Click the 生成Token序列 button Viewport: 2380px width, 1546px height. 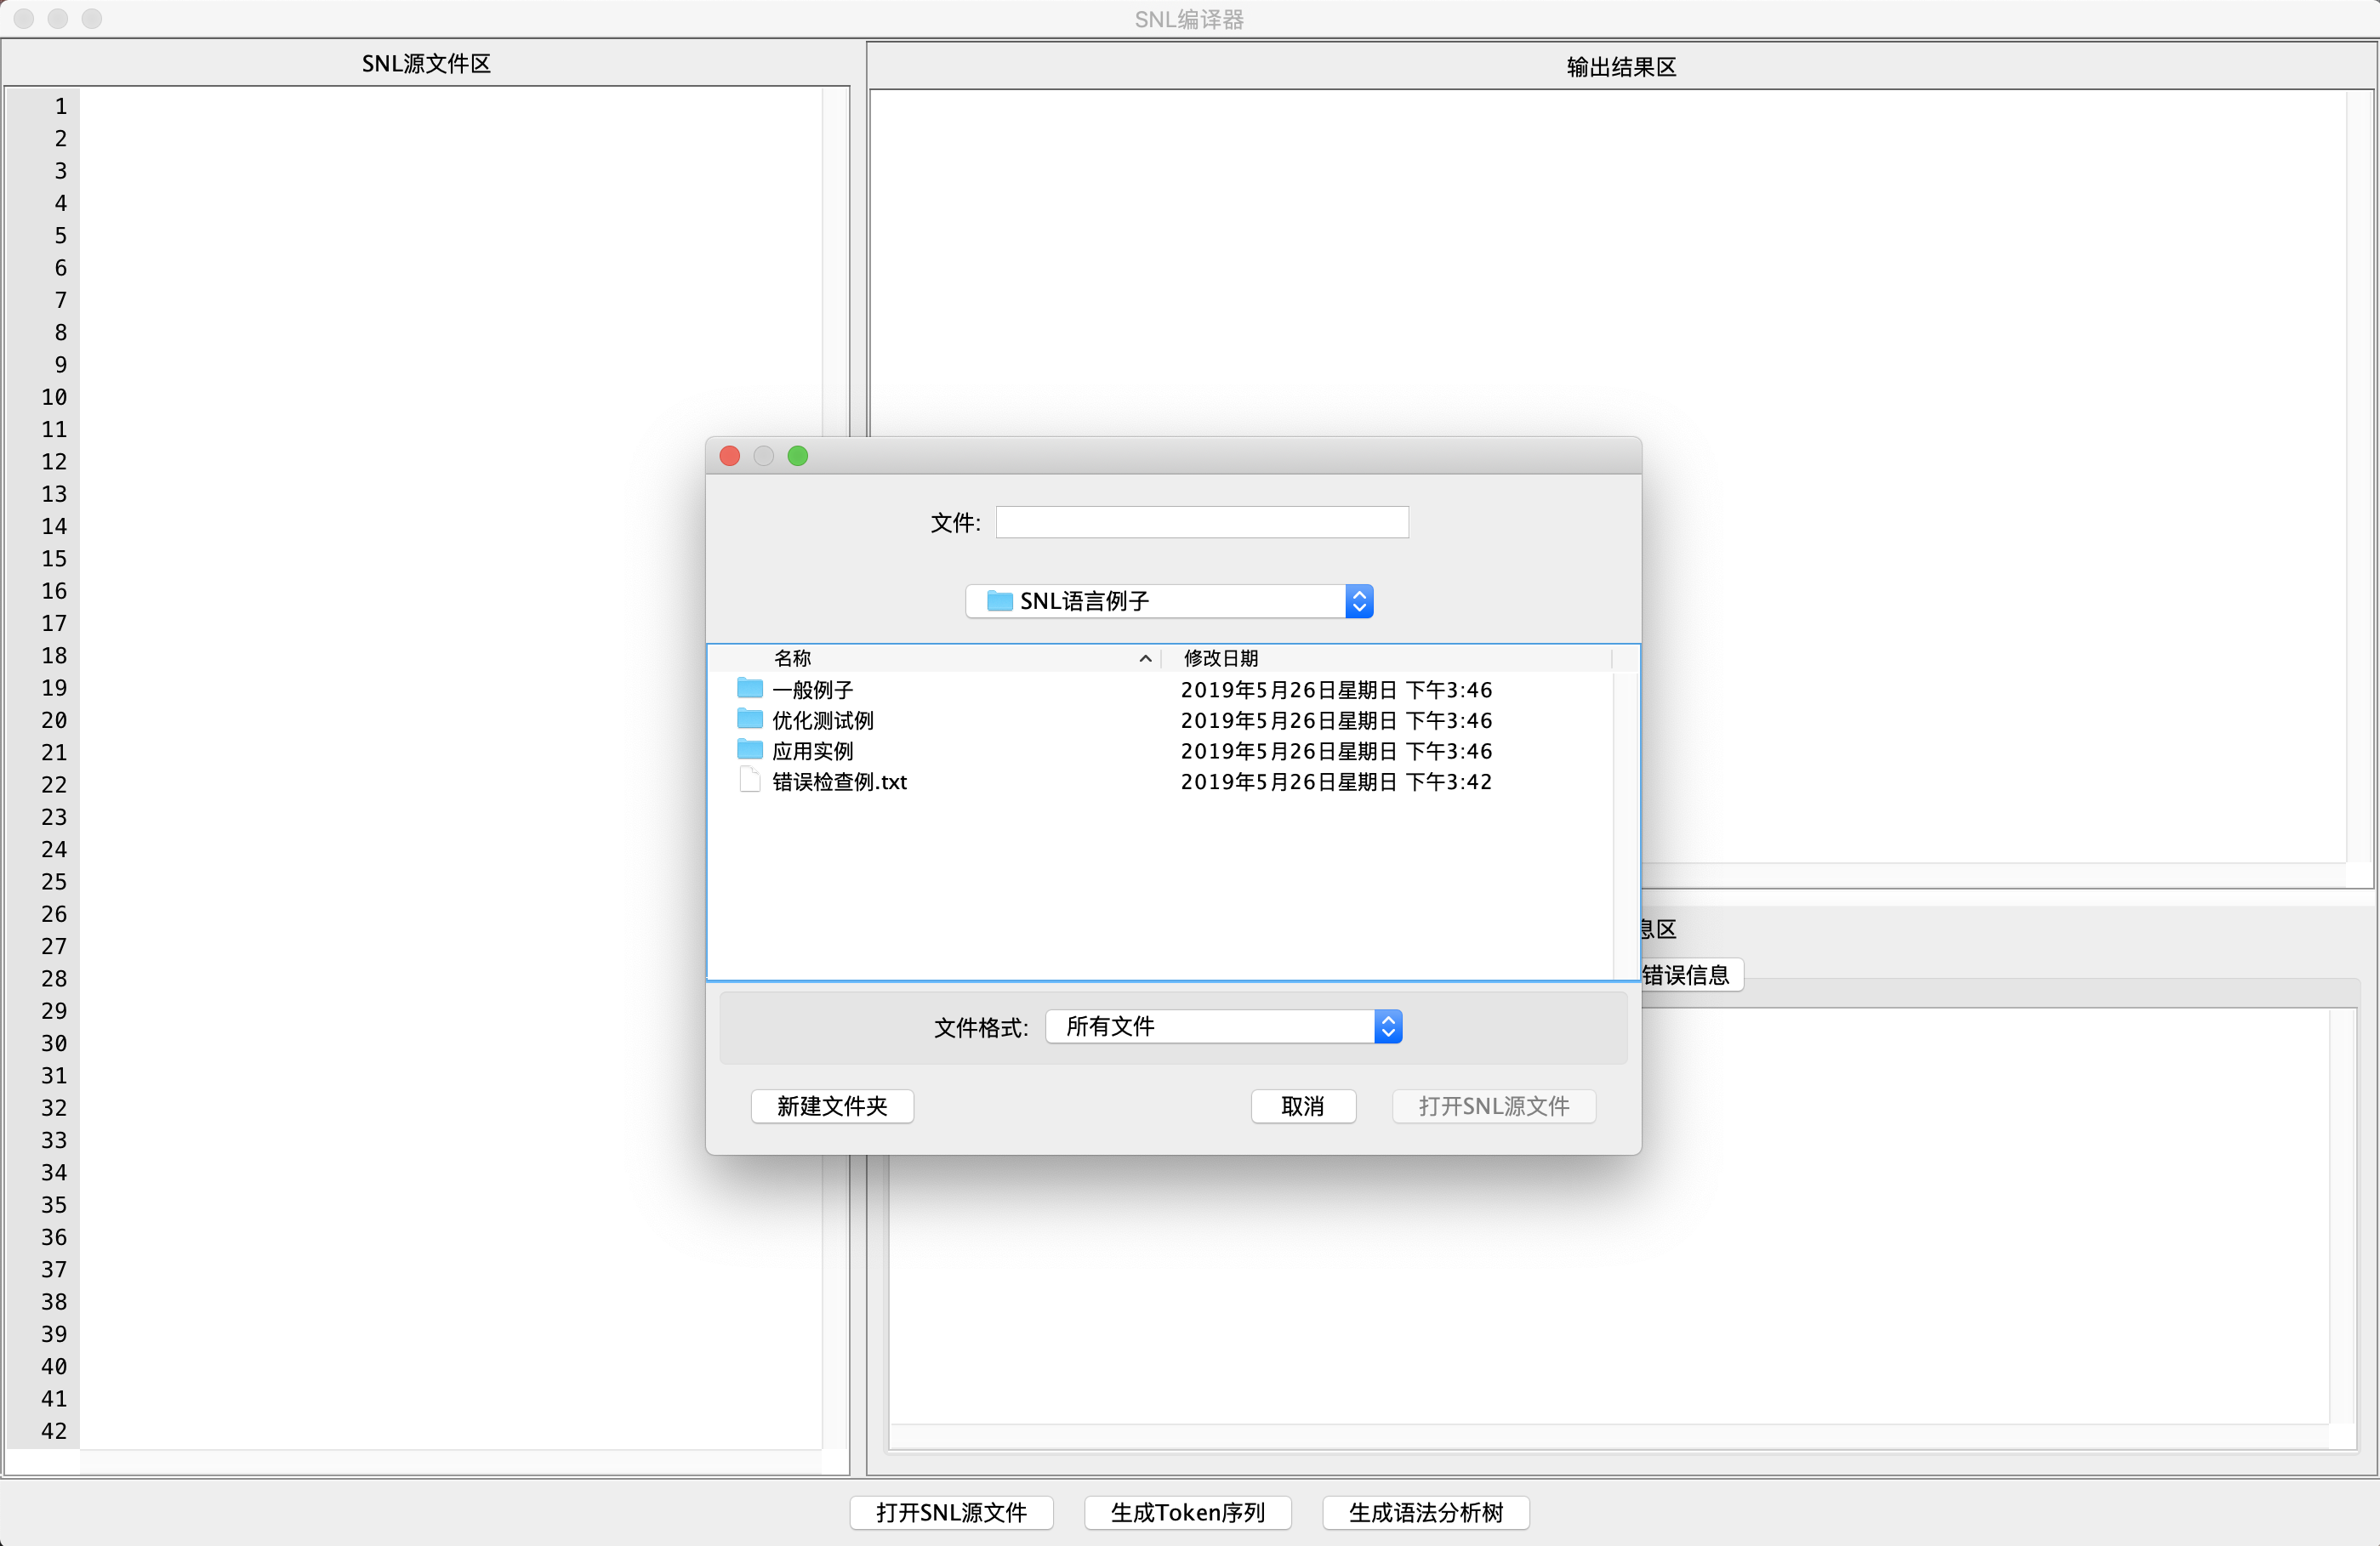tap(1187, 1512)
